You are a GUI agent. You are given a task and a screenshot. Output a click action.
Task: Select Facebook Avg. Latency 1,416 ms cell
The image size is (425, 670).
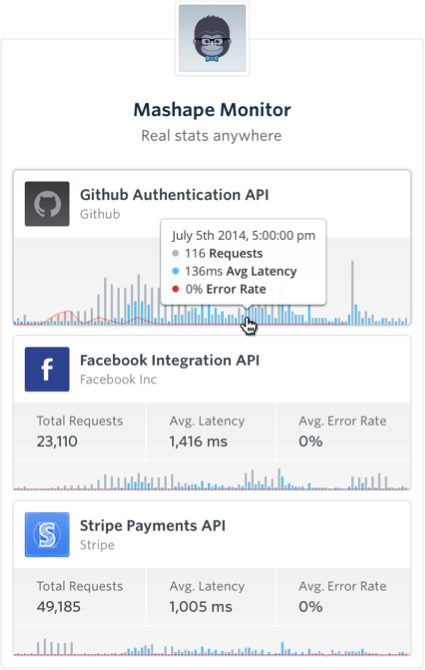point(211,432)
